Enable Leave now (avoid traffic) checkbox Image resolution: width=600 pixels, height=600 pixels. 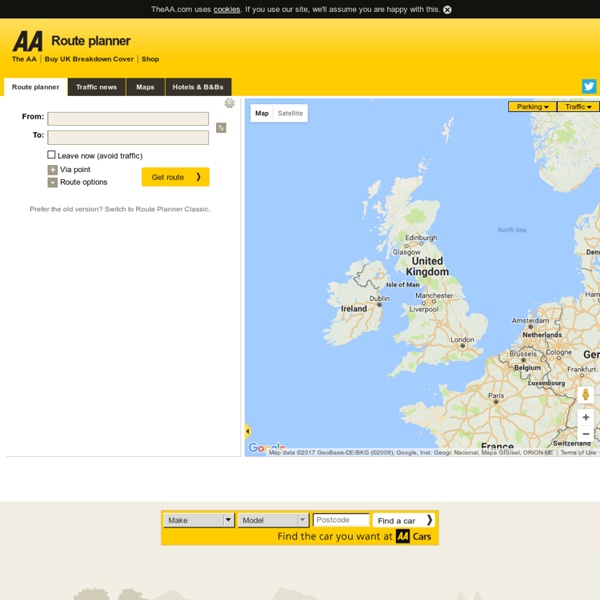pyautogui.click(x=52, y=155)
